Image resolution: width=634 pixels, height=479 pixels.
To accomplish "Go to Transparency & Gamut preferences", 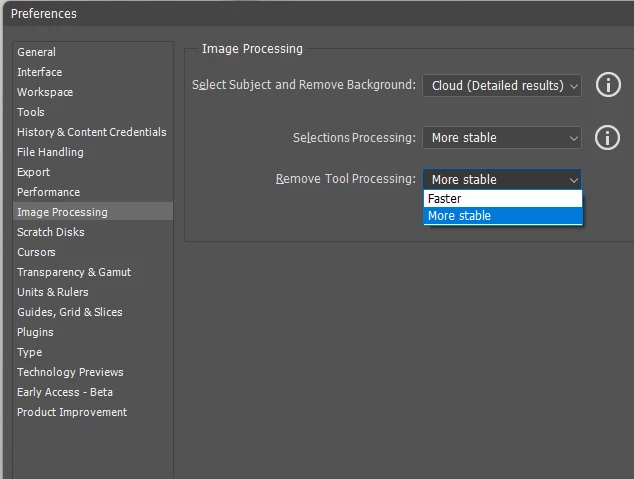I will pyautogui.click(x=74, y=272).
